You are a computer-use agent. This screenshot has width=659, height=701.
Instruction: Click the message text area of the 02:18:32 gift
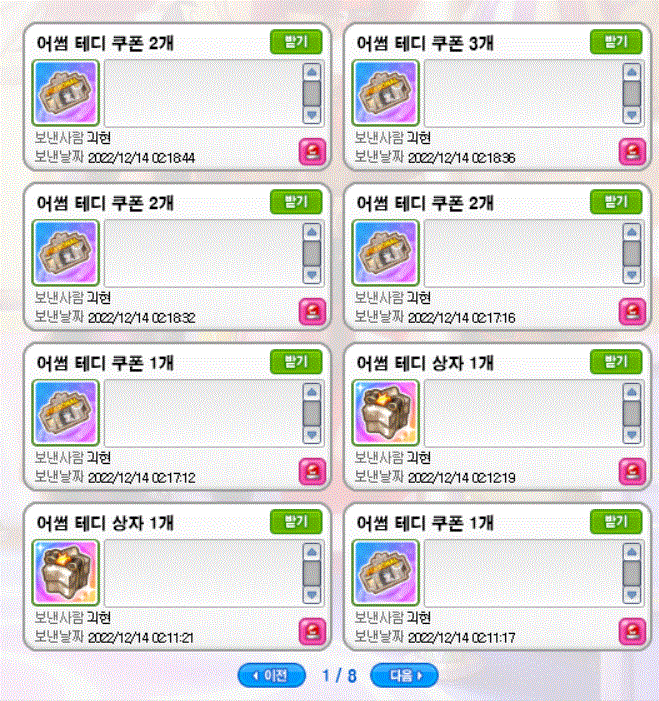point(203,253)
